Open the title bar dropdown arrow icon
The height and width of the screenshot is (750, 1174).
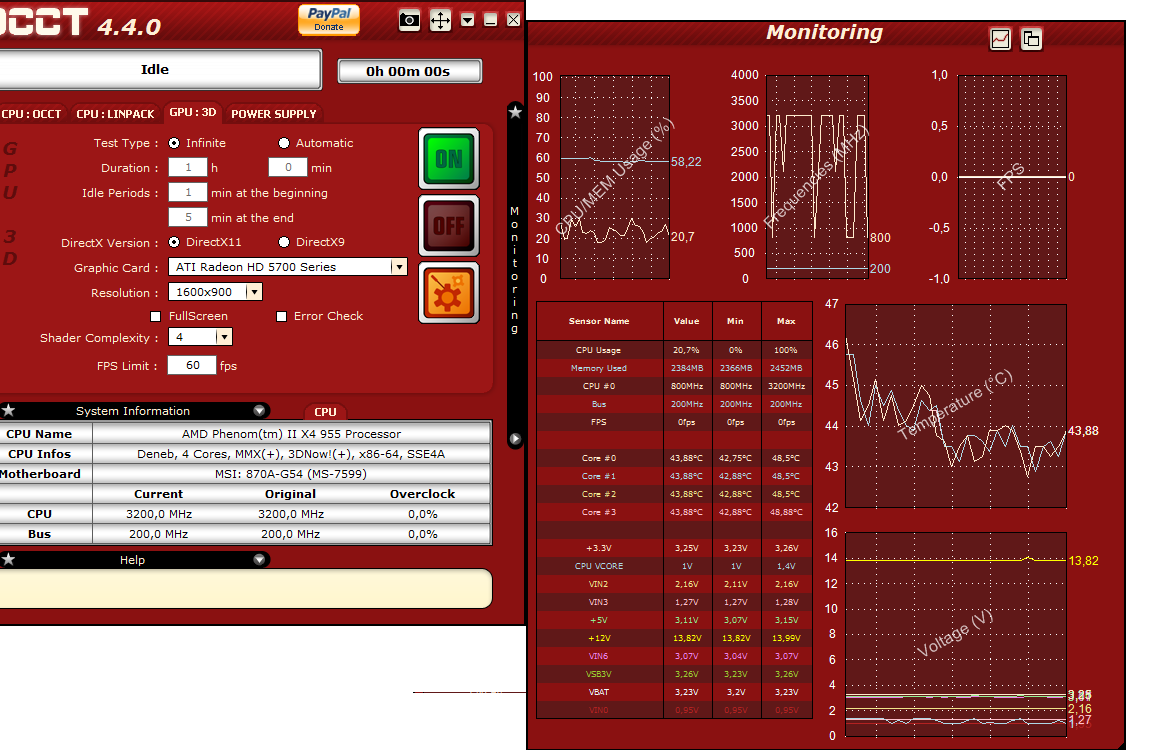[x=467, y=20]
